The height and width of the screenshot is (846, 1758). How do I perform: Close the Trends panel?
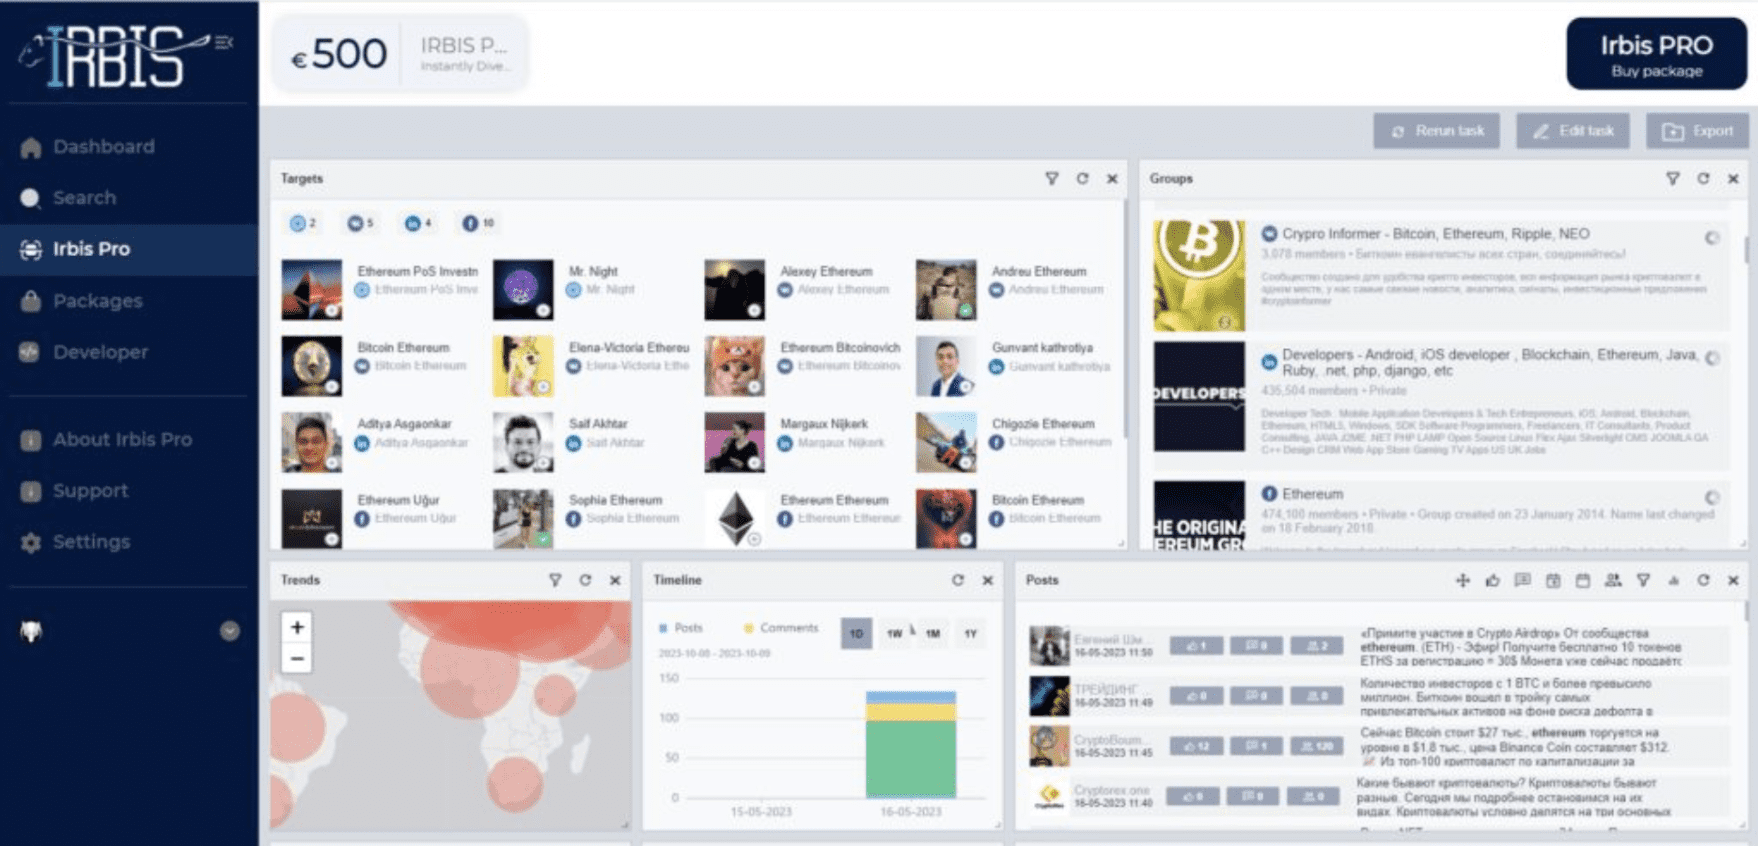point(615,580)
